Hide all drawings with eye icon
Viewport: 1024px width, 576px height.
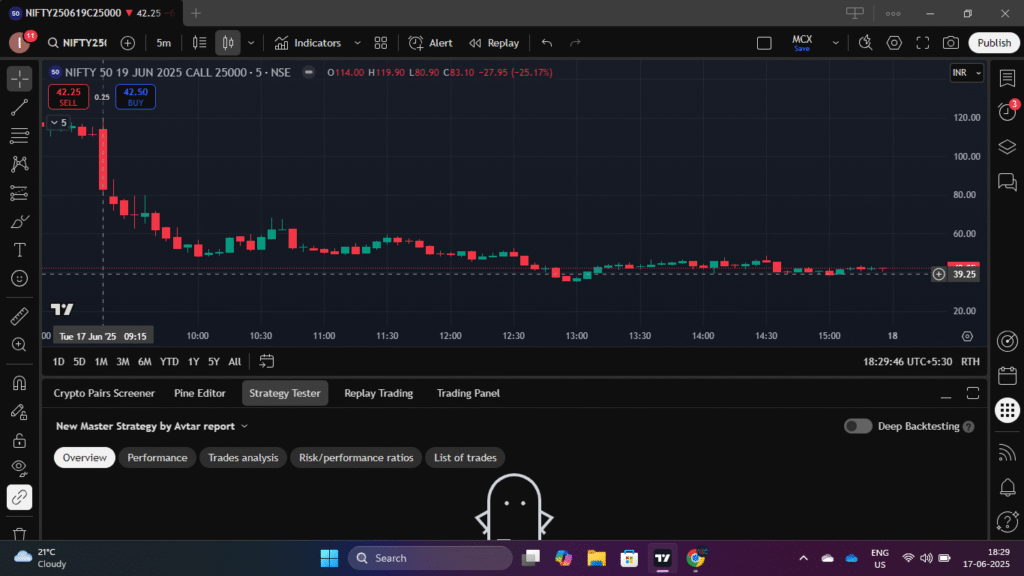click(20, 468)
